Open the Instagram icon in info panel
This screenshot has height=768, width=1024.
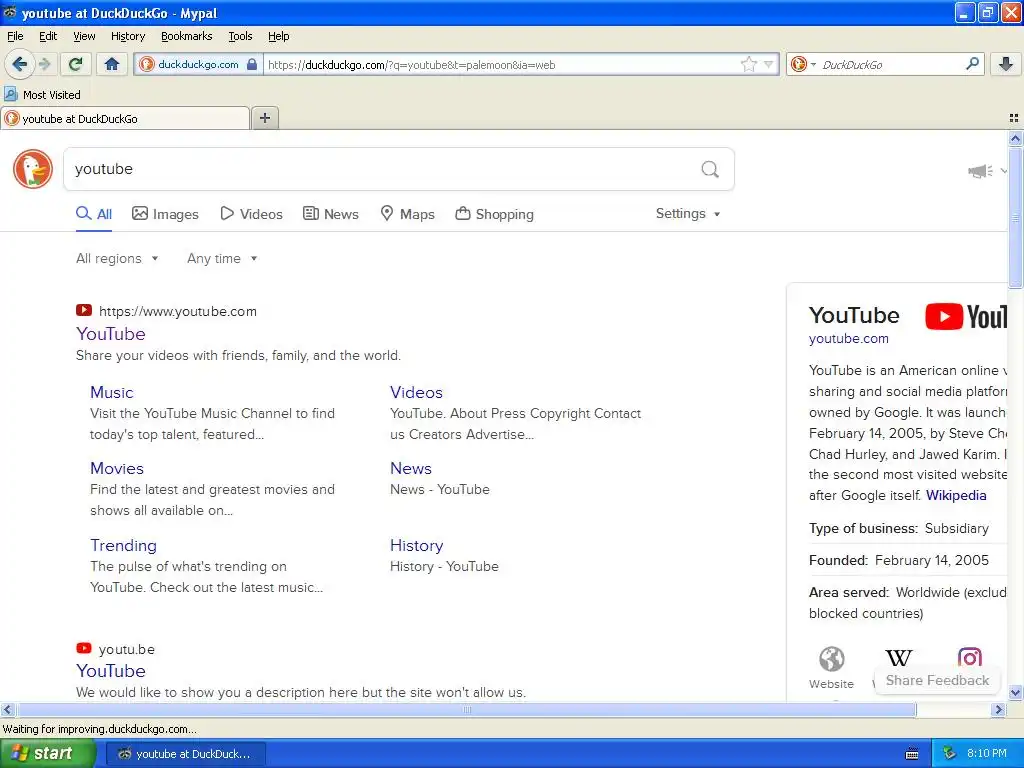tap(970, 658)
